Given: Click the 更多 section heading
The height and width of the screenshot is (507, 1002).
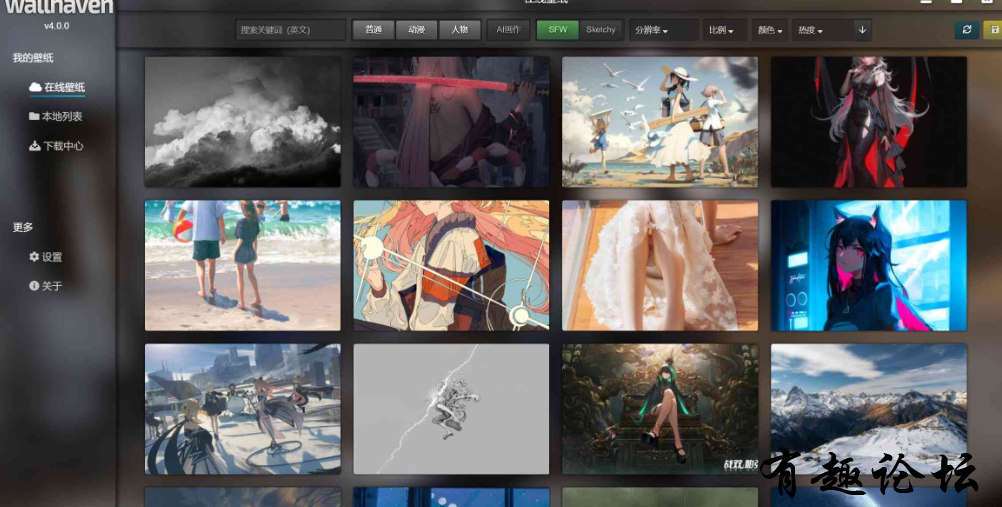Looking at the screenshot, I should 23,227.
